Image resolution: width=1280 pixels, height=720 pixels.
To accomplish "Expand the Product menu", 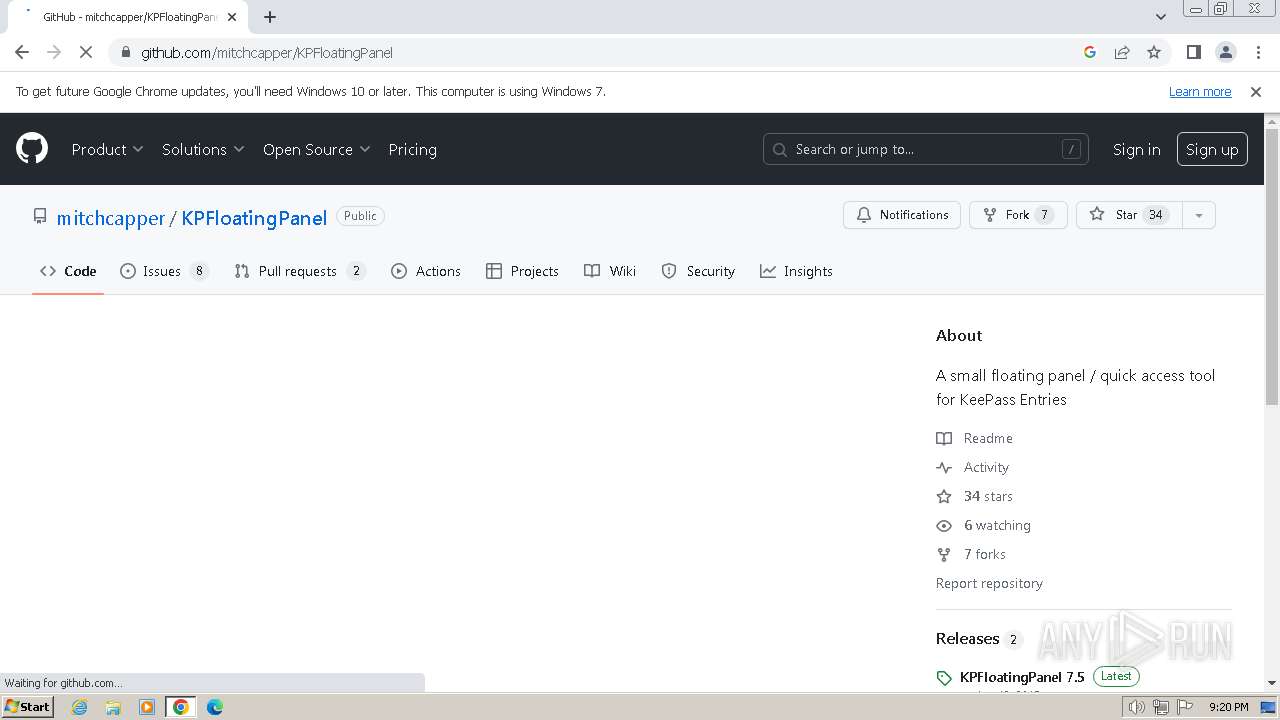I will [x=107, y=149].
